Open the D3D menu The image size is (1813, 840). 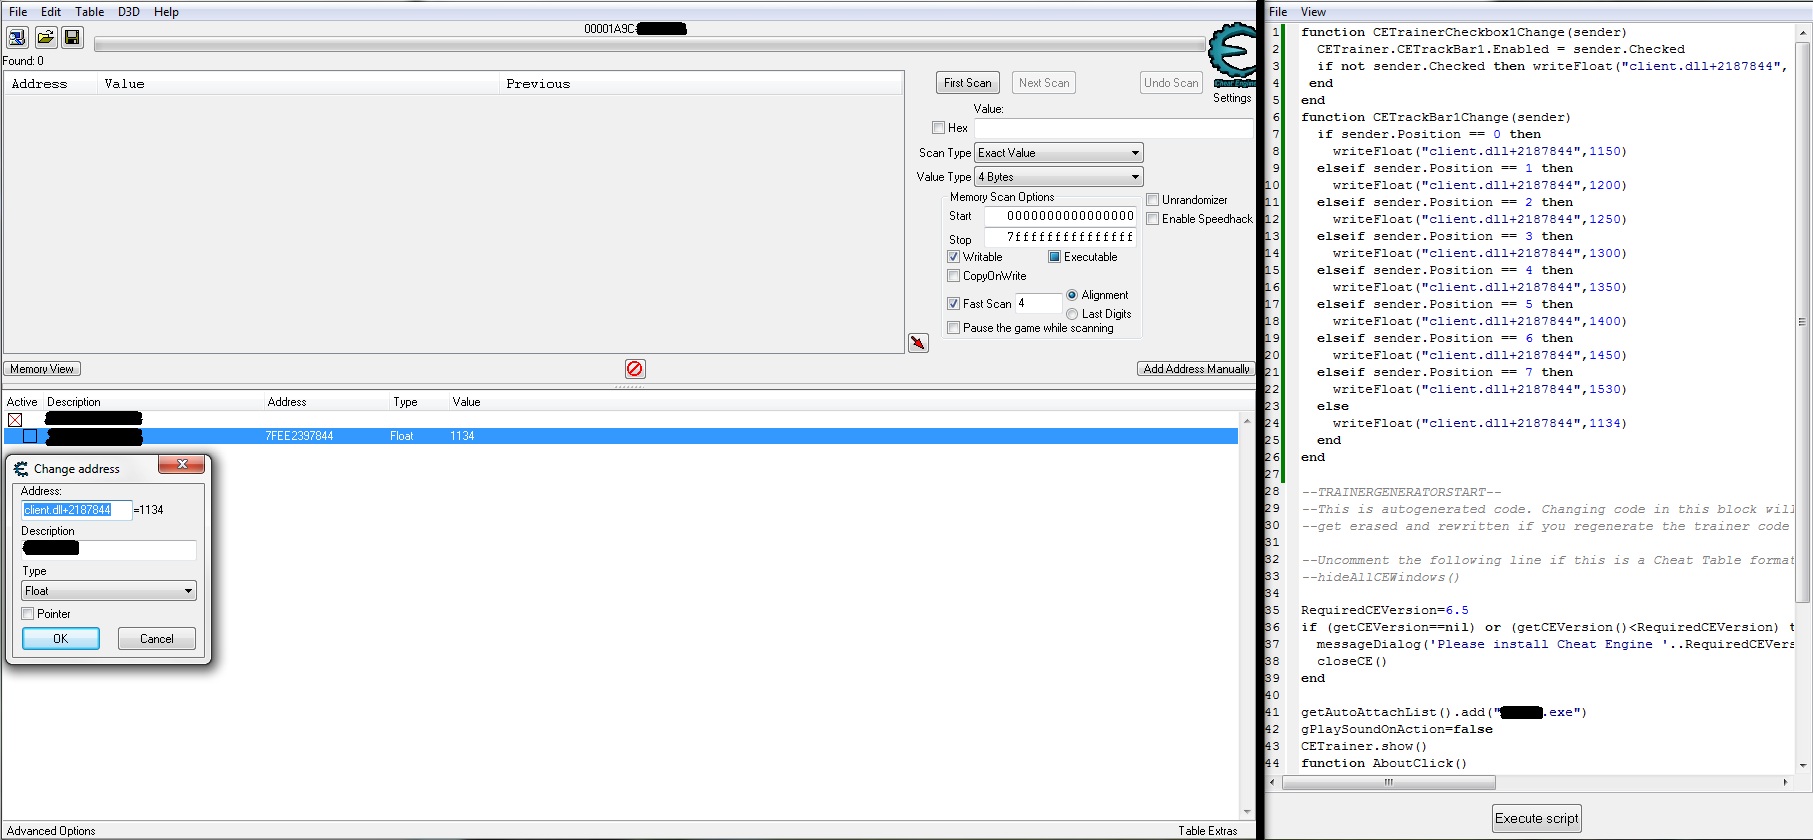click(x=128, y=12)
